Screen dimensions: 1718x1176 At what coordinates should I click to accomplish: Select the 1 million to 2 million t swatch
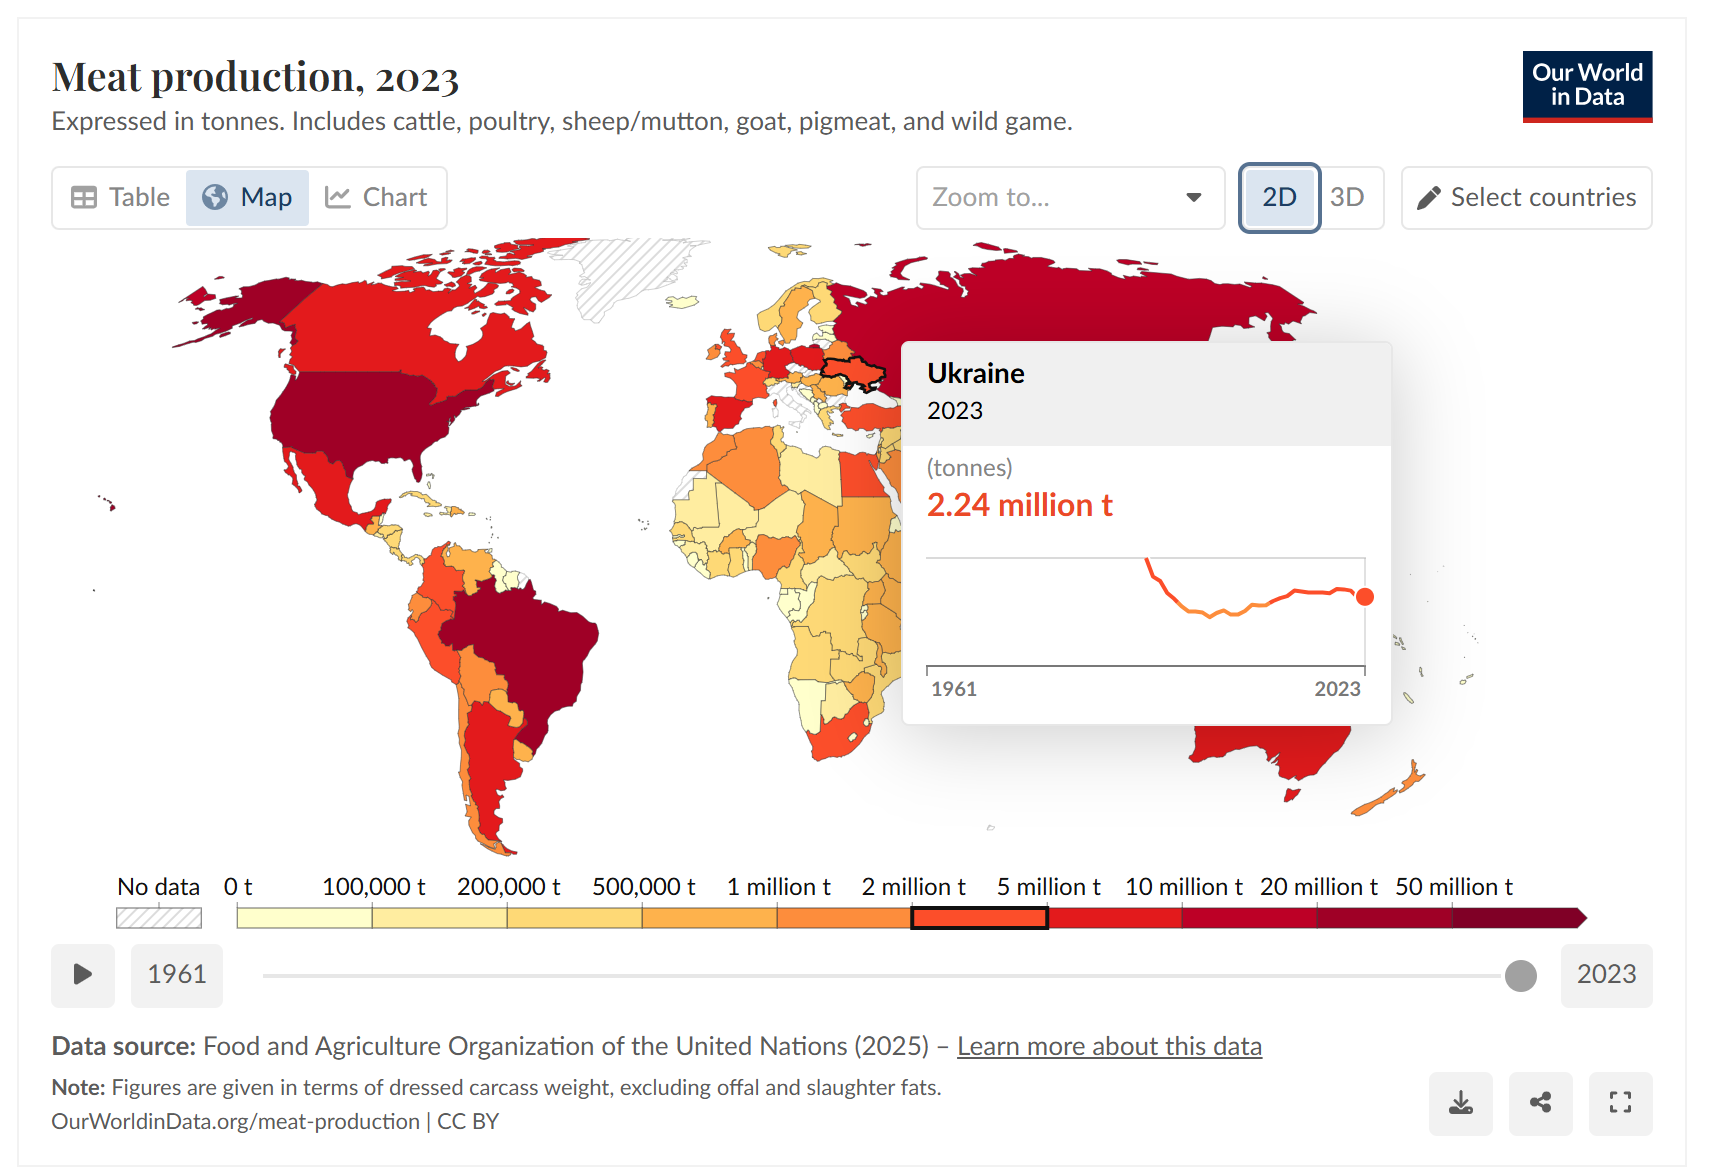coord(844,917)
